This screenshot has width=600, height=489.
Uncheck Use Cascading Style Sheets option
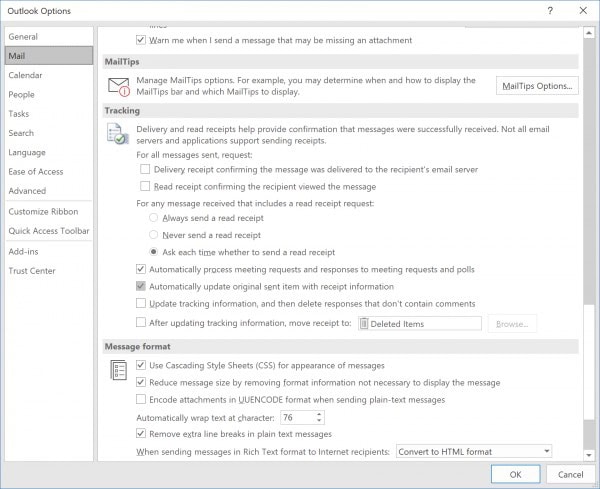(x=141, y=366)
